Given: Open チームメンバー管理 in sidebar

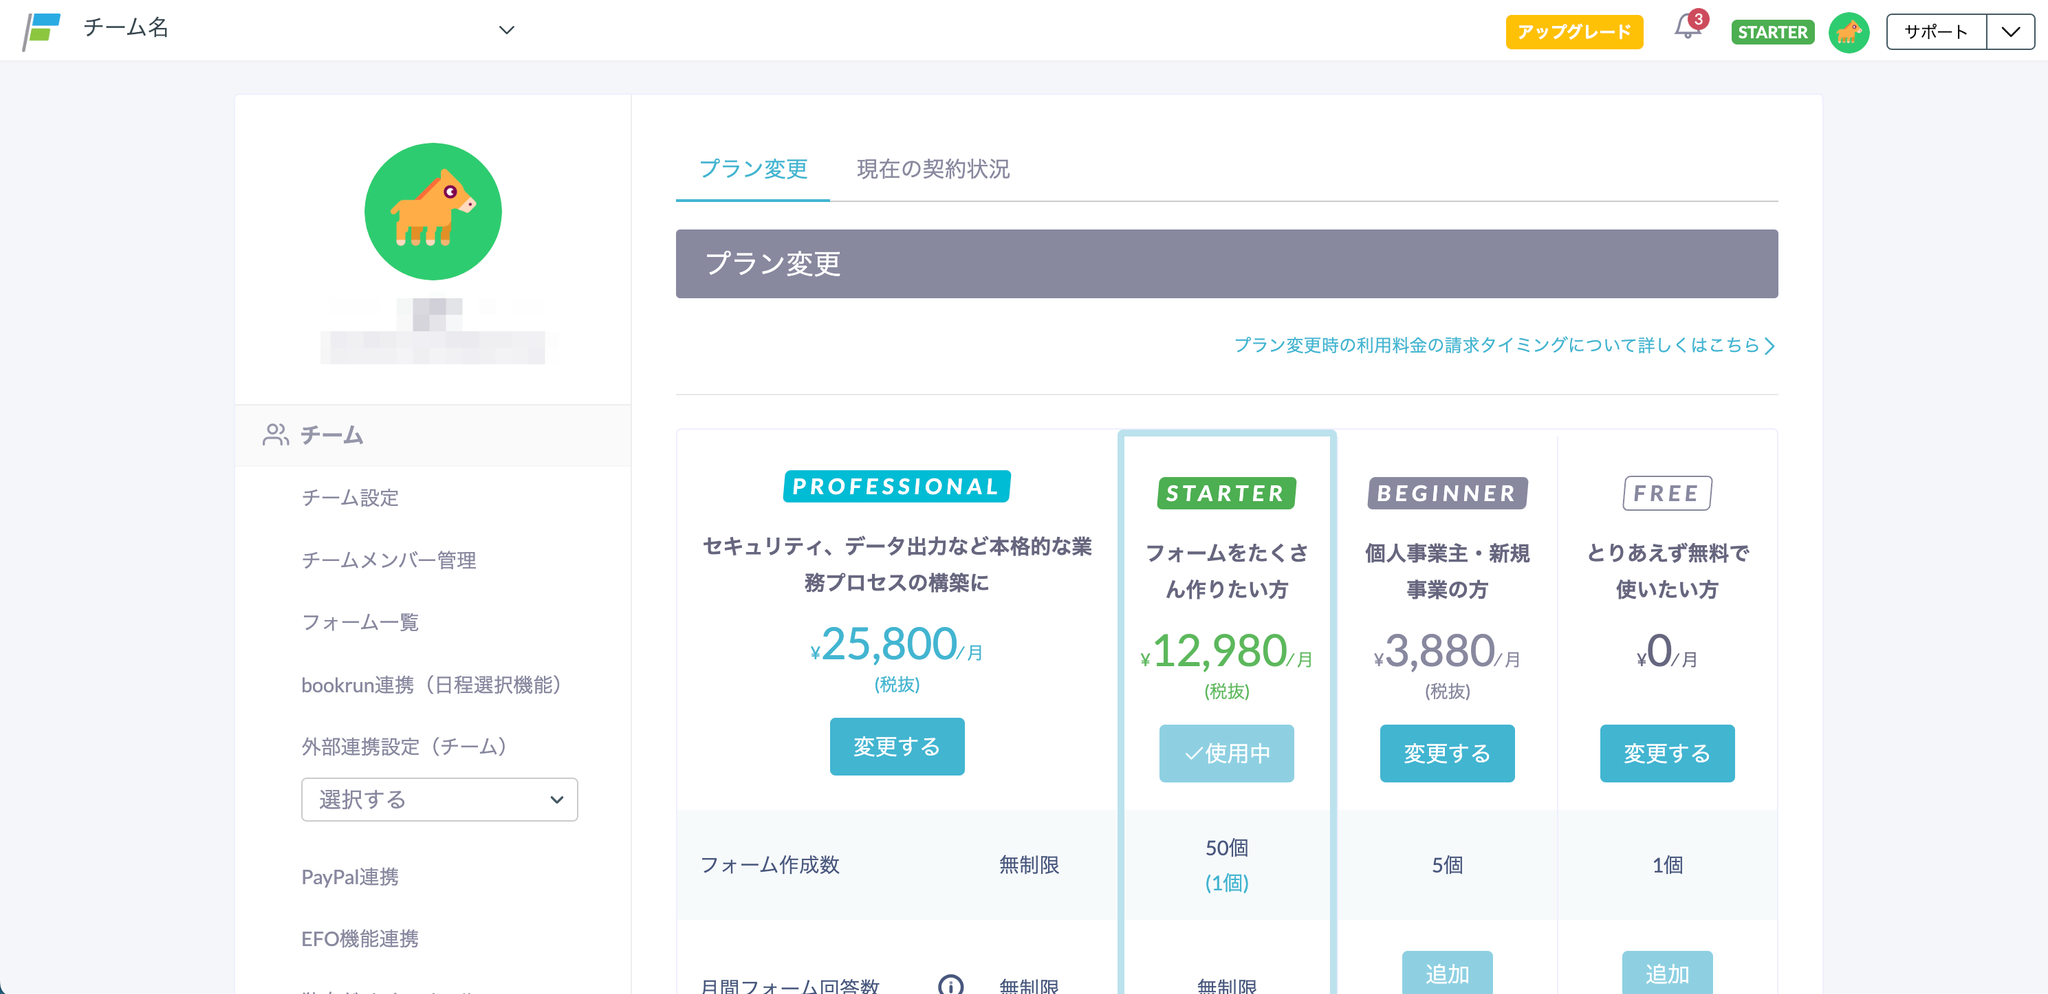Looking at the screenshot, I should 389,560.
